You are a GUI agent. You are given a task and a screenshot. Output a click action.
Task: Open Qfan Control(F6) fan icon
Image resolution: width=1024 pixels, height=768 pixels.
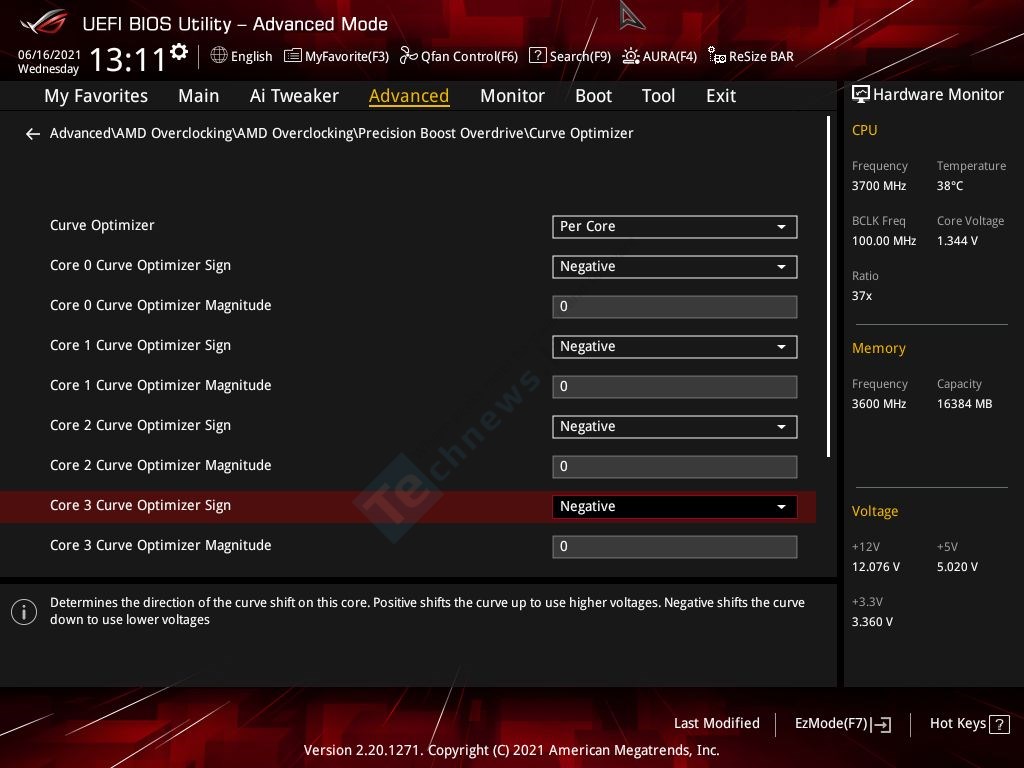pos(409,56)
